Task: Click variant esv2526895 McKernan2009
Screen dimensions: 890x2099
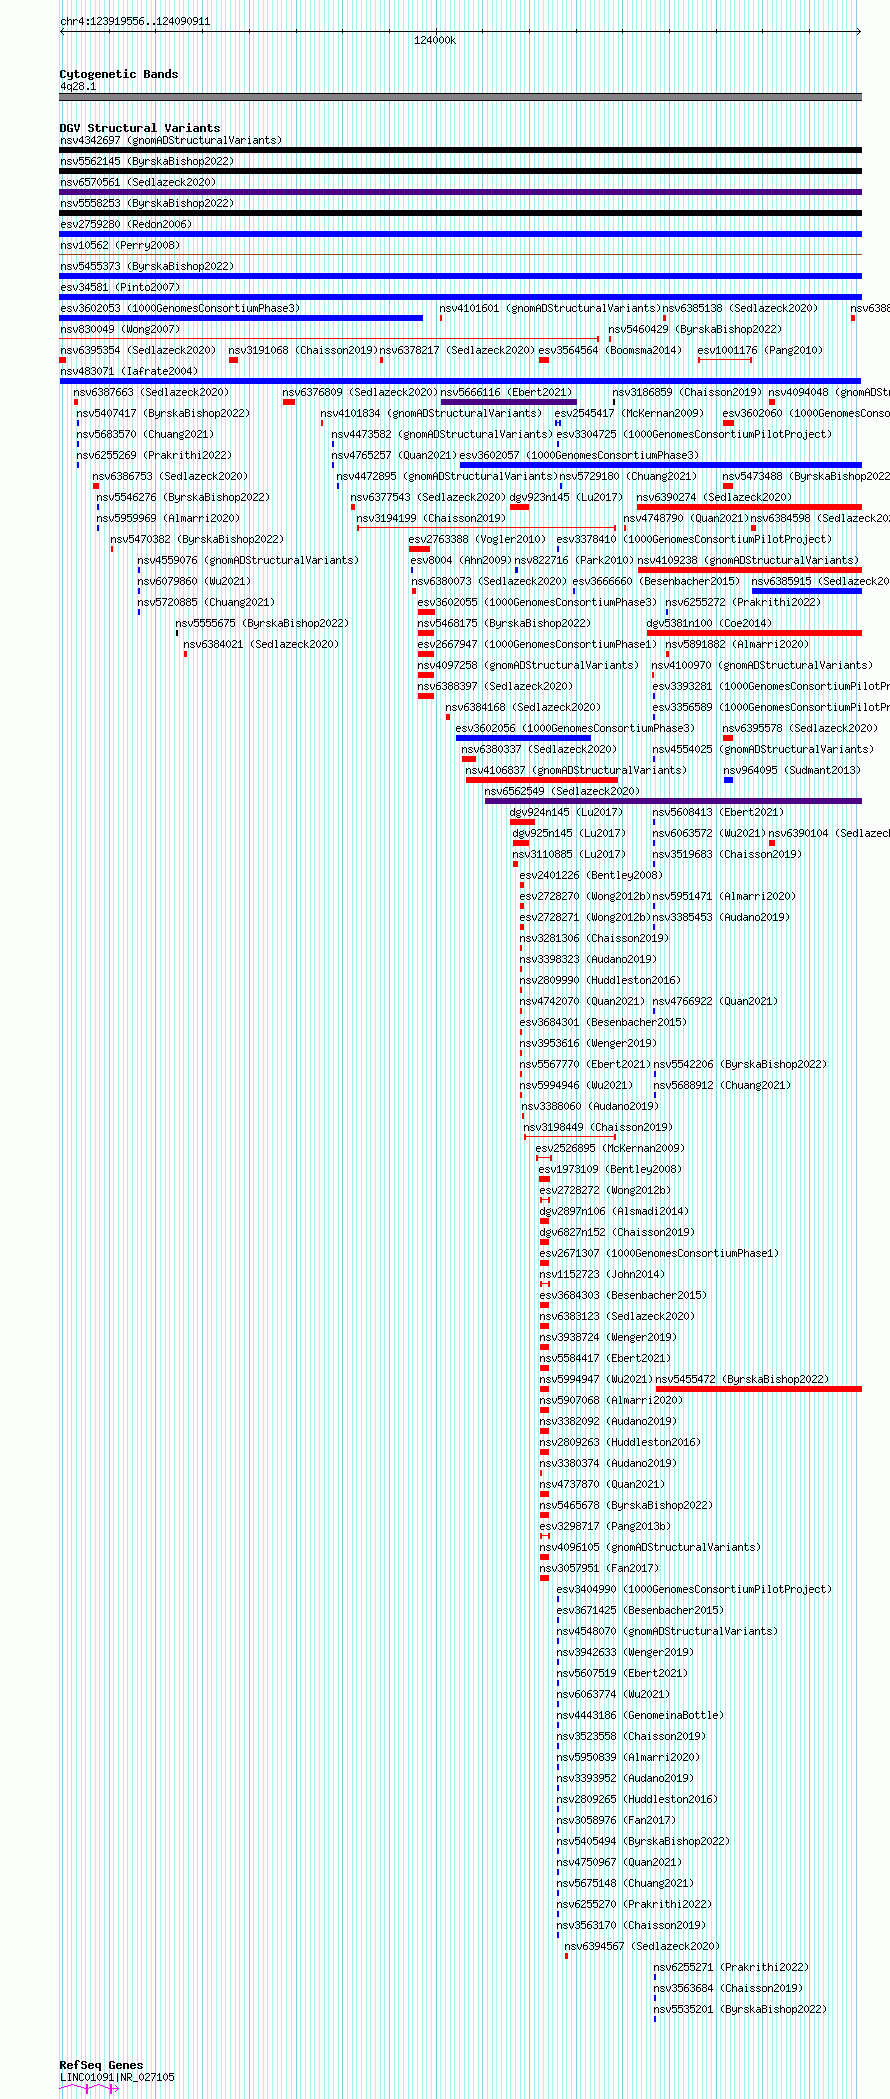Action: tap(610, 1148)
